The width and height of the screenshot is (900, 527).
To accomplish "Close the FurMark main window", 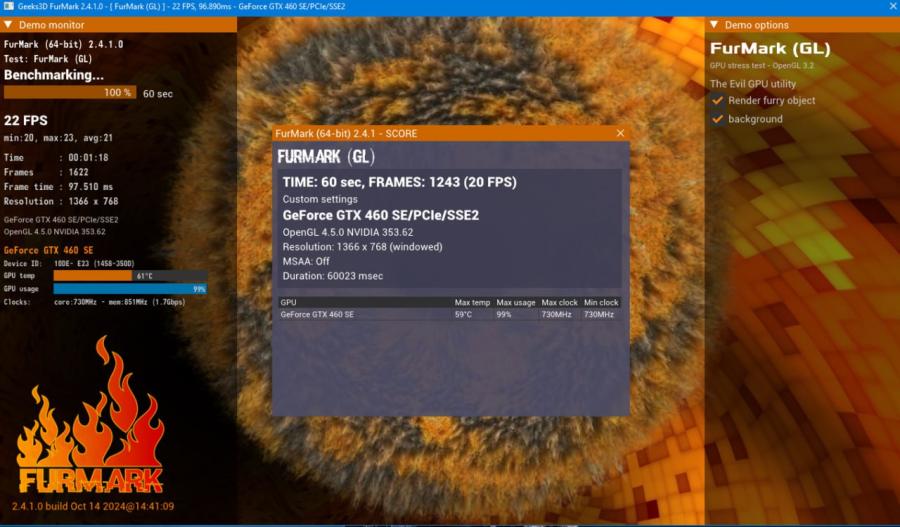I will click(x=893, y=6).
